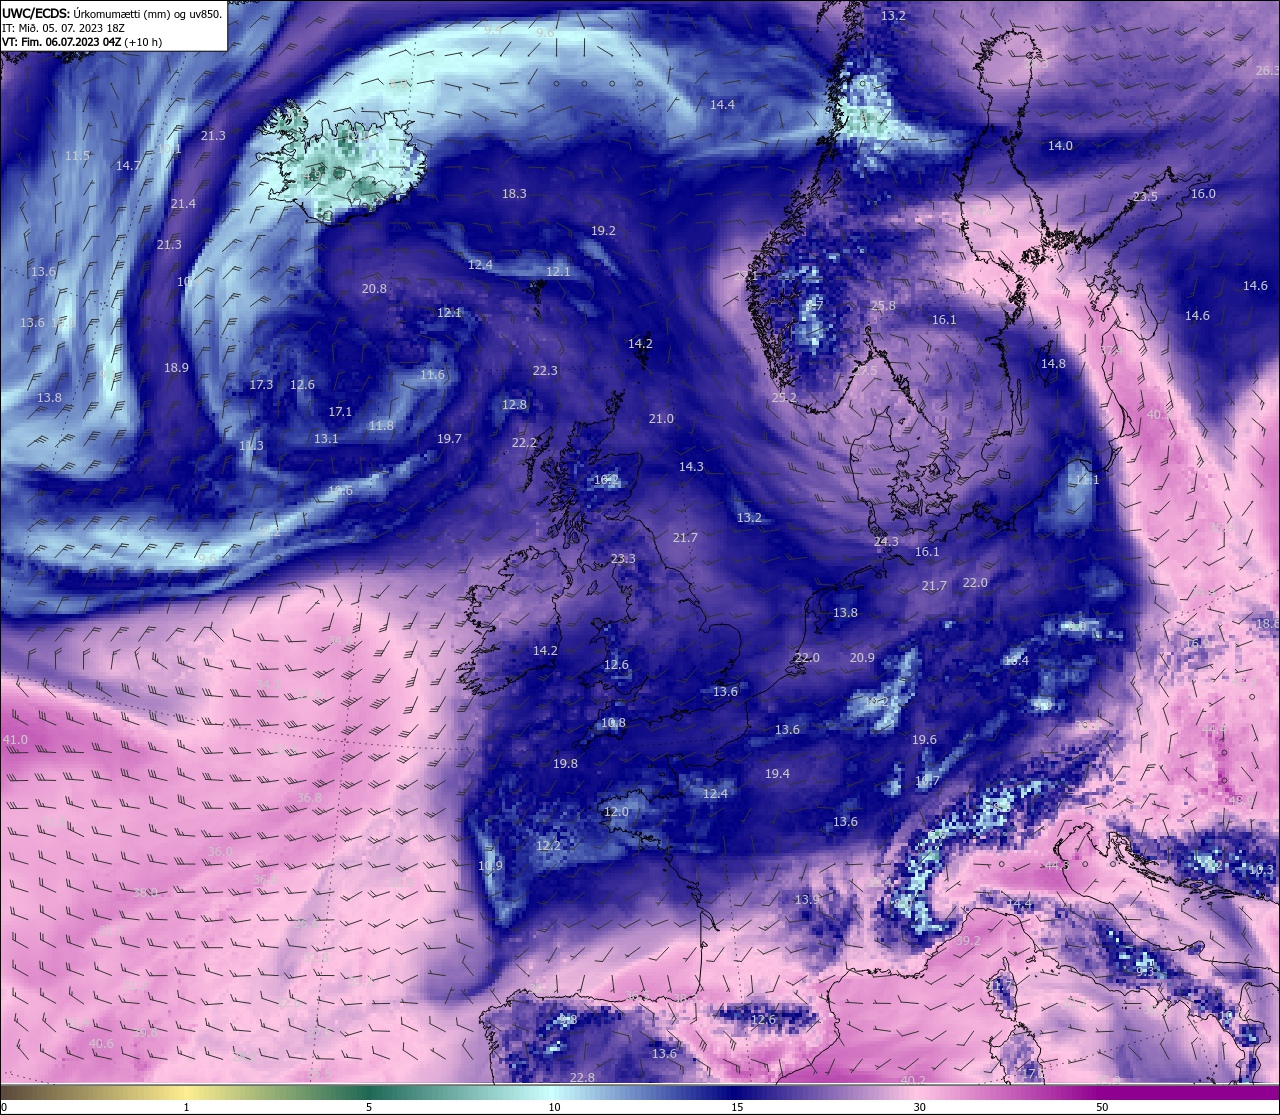Click the 25.2 value label
Image resolution: width=1280 pixels, height=1115 pixels.
tap(784, 398)
